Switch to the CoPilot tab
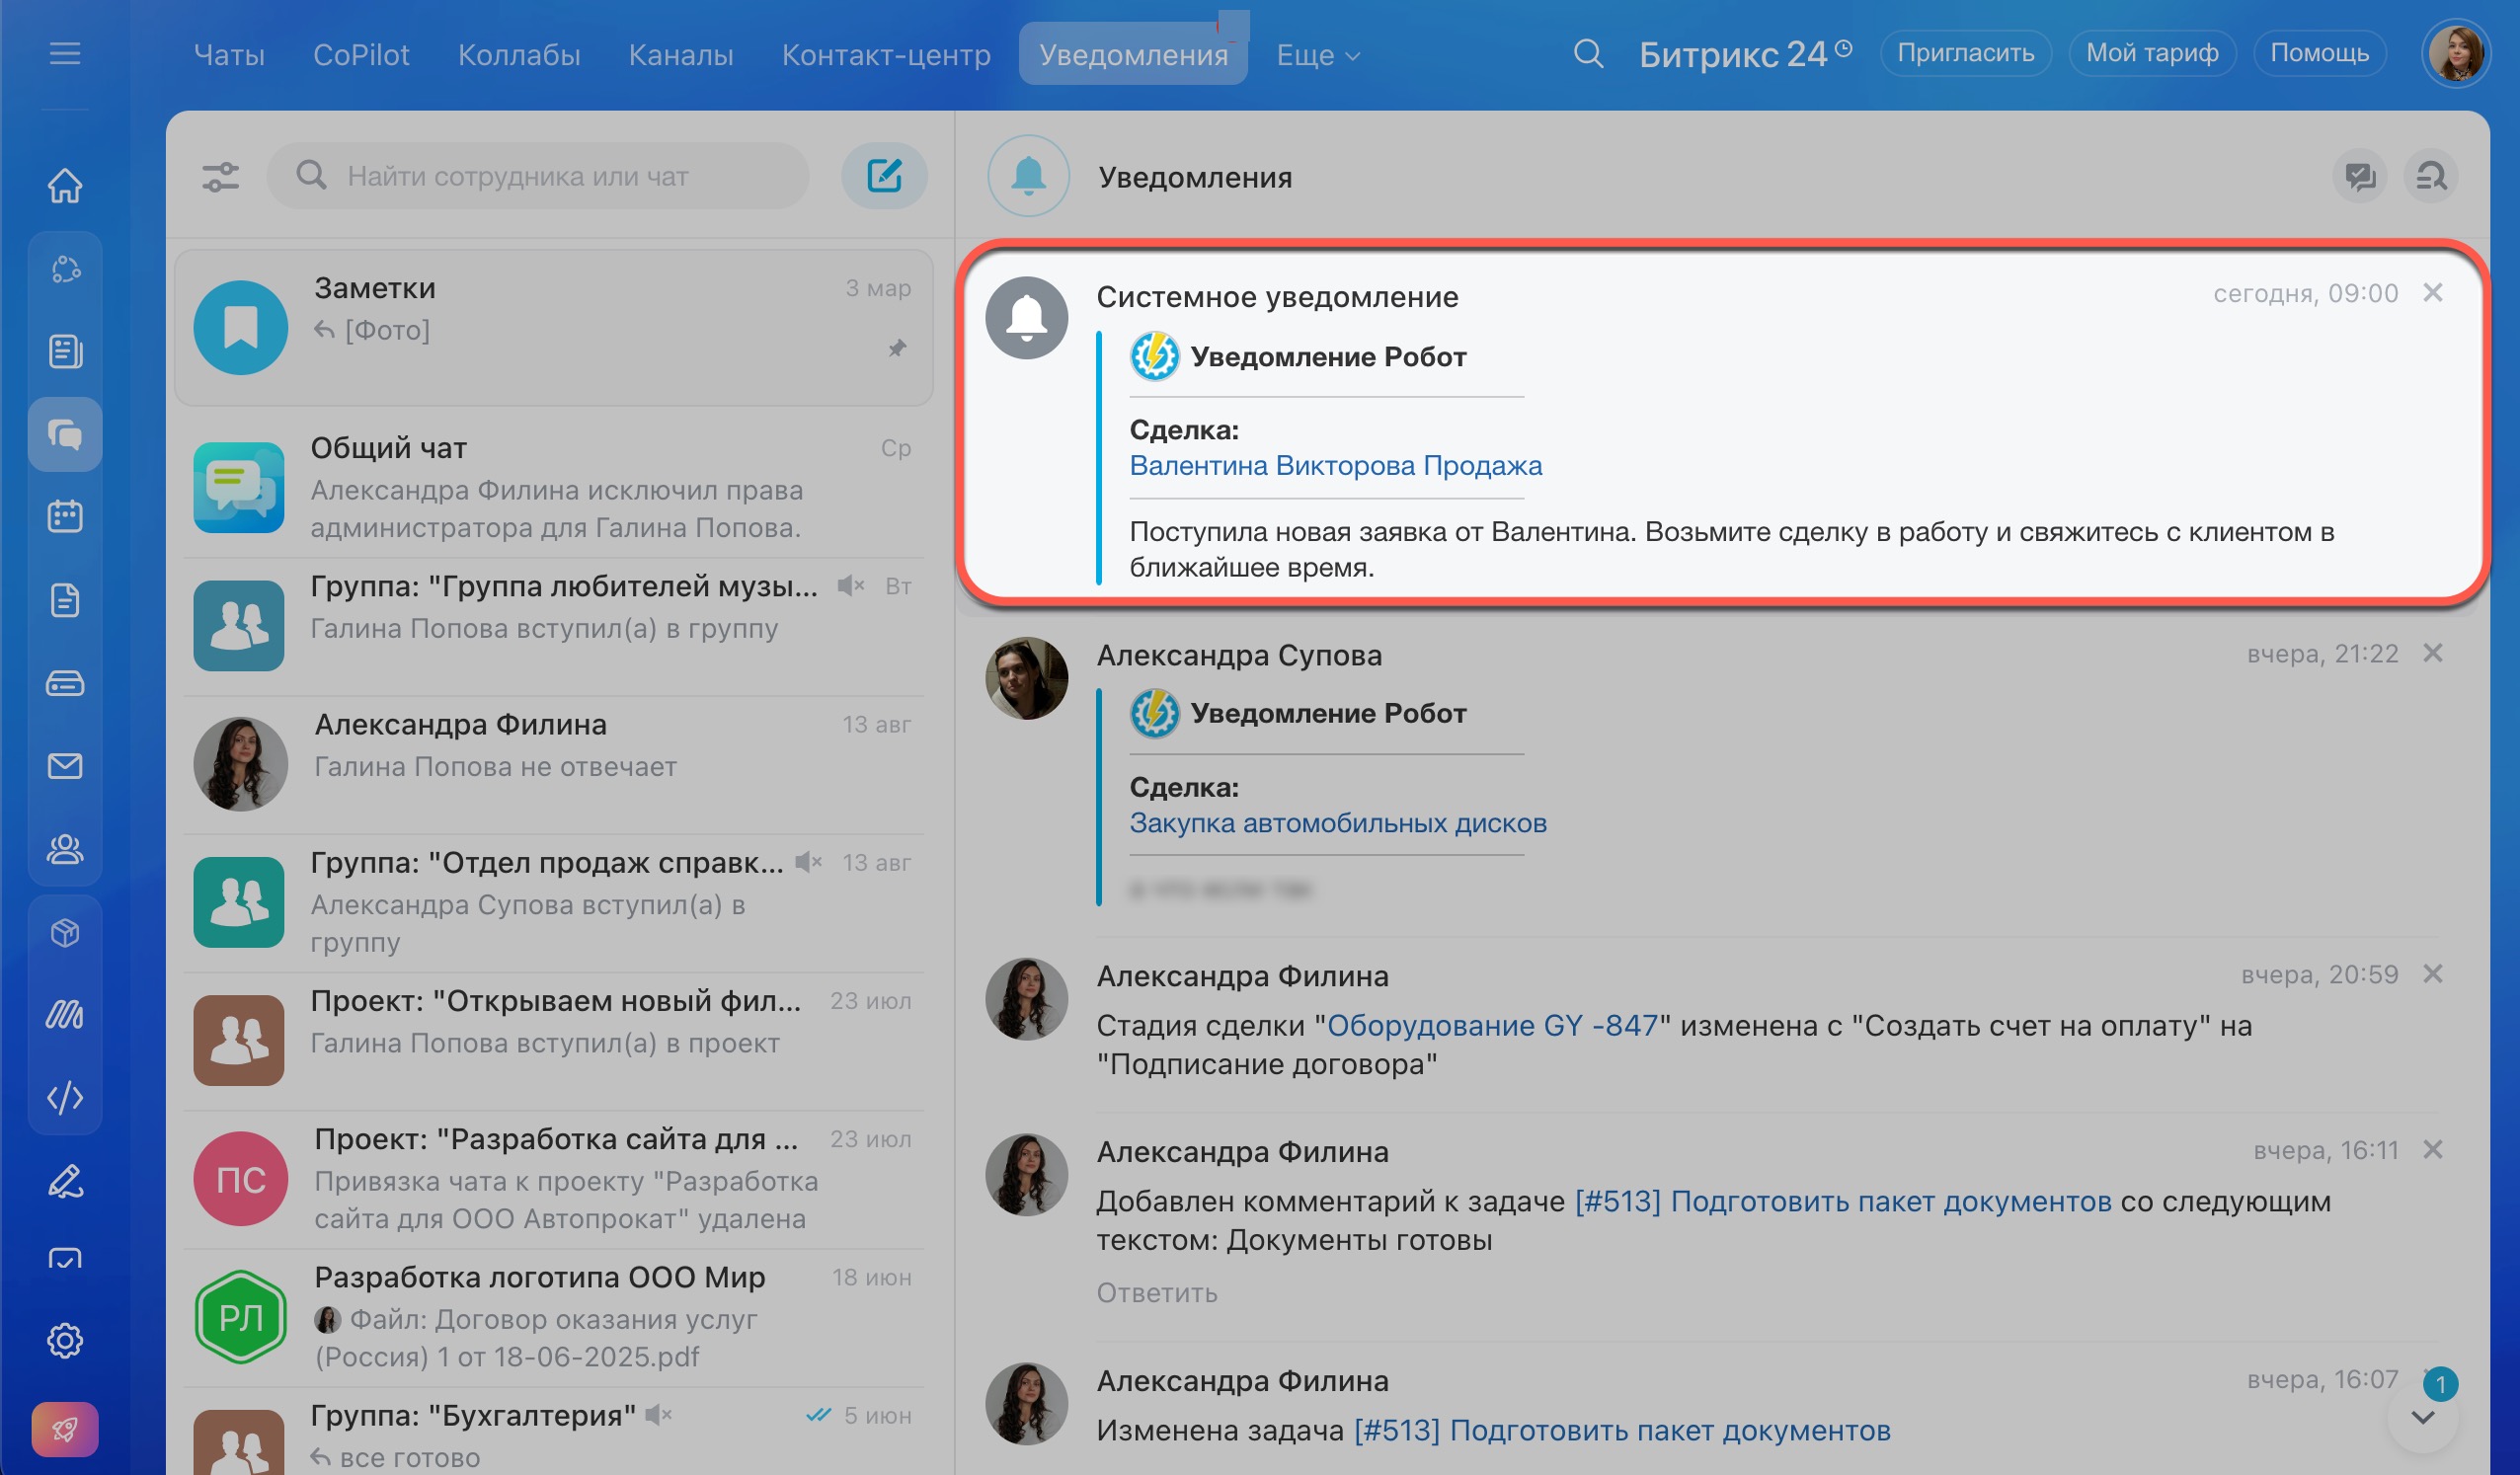2520x1475 pixels. pos(361,55)
